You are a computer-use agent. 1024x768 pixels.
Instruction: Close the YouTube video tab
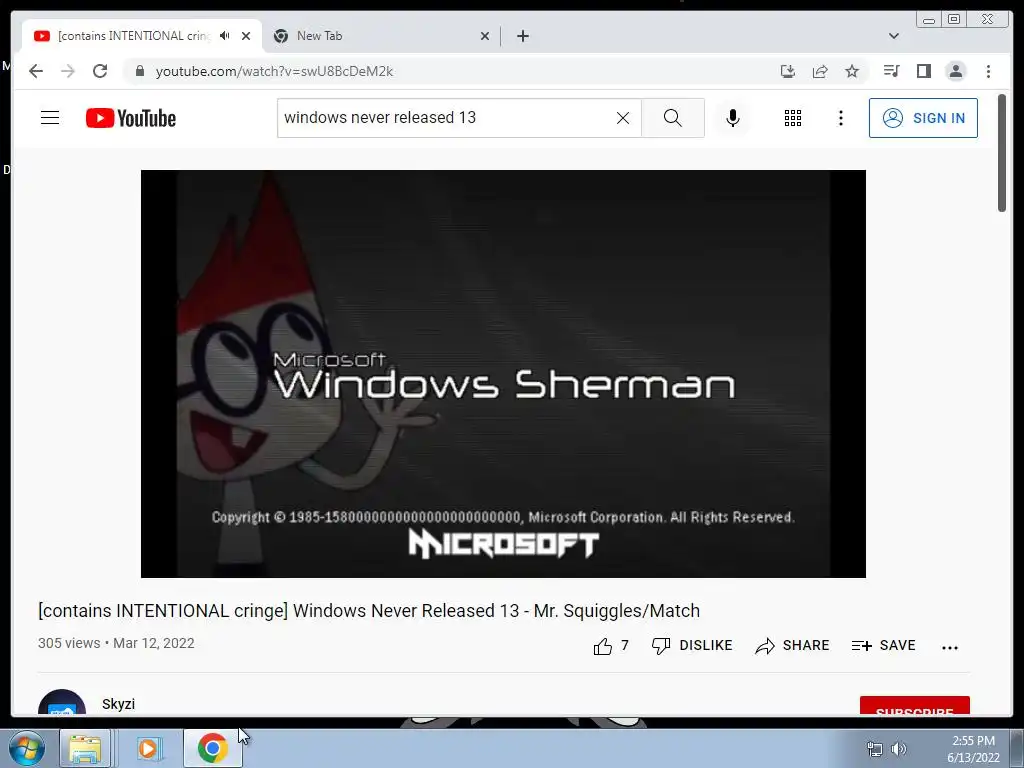(x=246, y=36)
